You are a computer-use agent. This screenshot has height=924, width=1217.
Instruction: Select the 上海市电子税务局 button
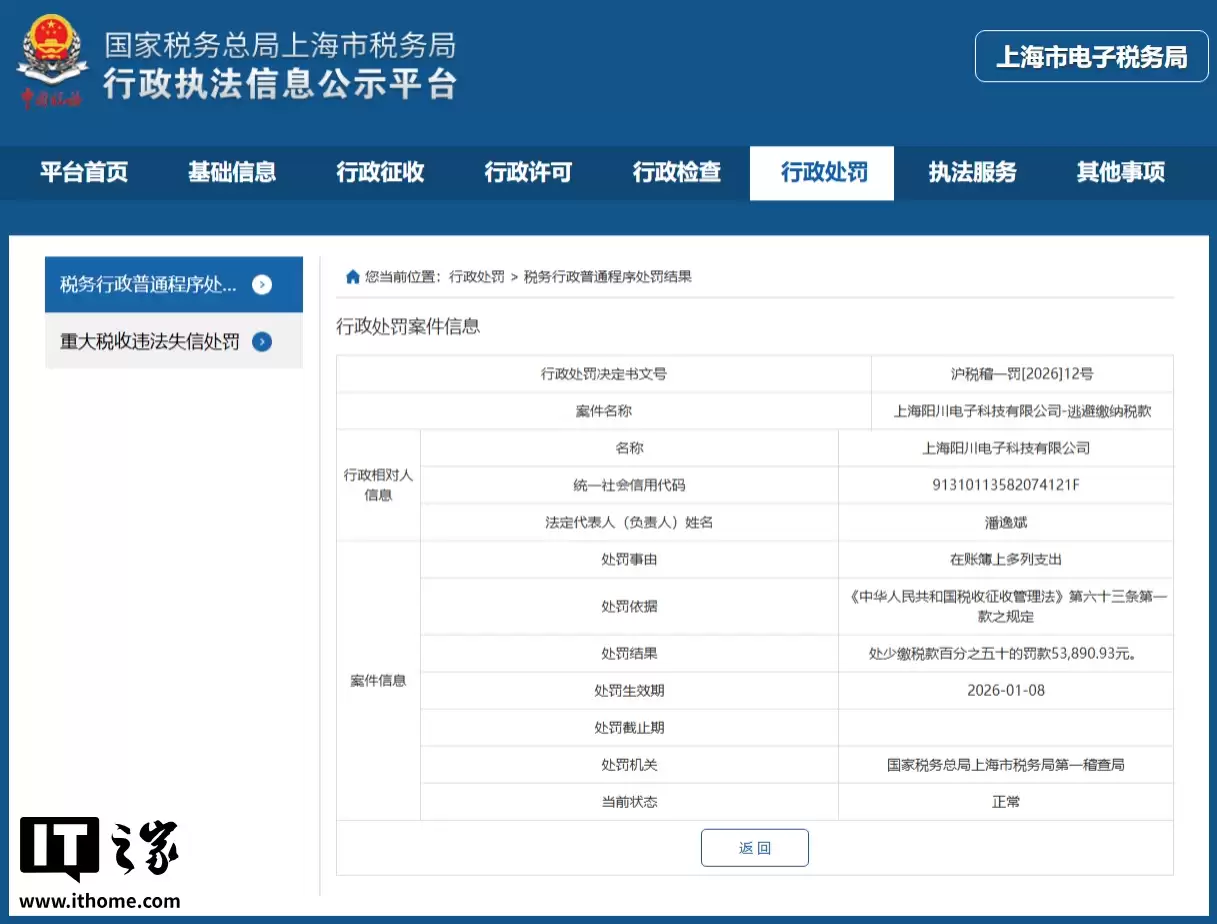tap(1091, 57)
